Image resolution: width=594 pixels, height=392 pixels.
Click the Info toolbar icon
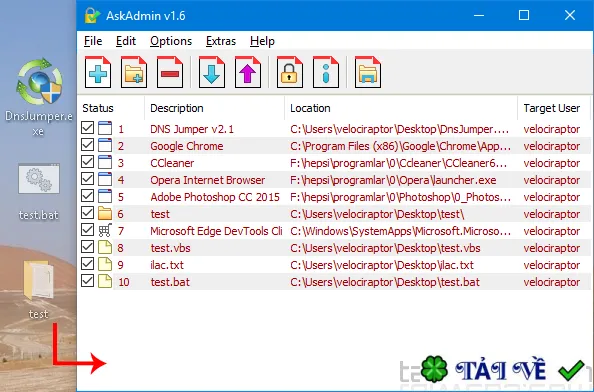click(x=326, y=72)
